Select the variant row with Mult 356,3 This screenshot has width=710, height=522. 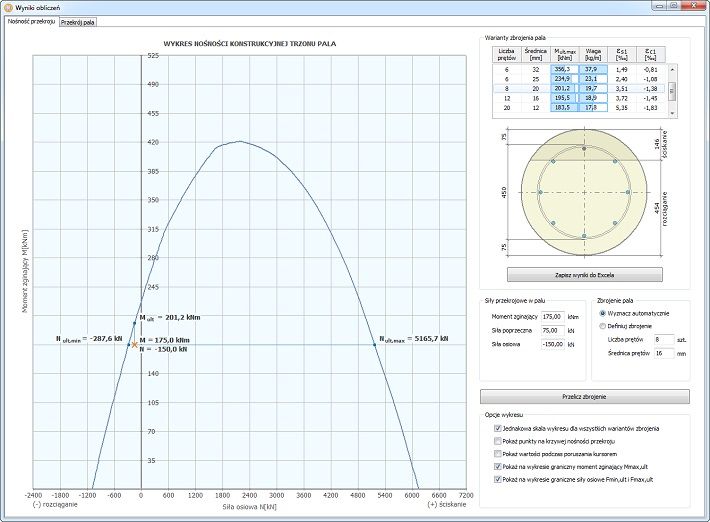point(580,69)
